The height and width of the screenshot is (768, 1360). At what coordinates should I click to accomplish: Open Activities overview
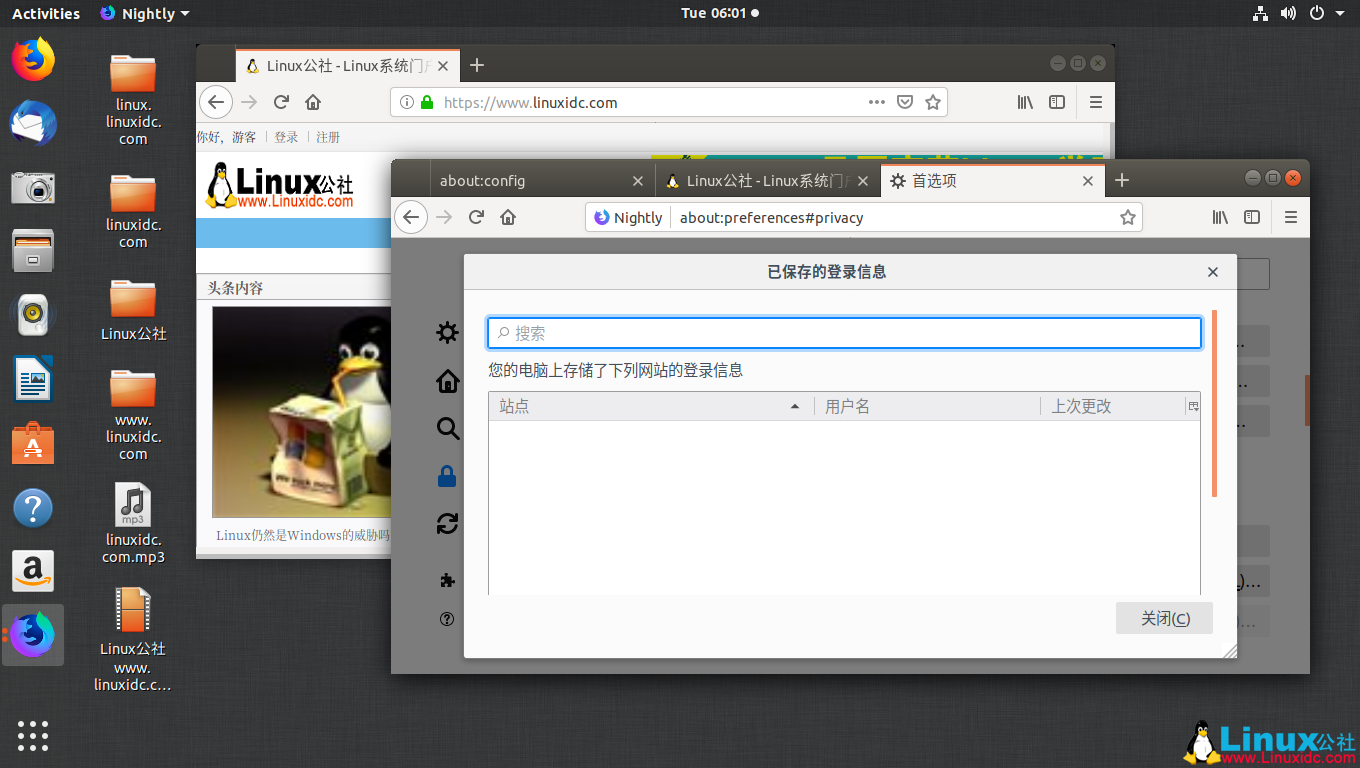(x=46, y=13)
